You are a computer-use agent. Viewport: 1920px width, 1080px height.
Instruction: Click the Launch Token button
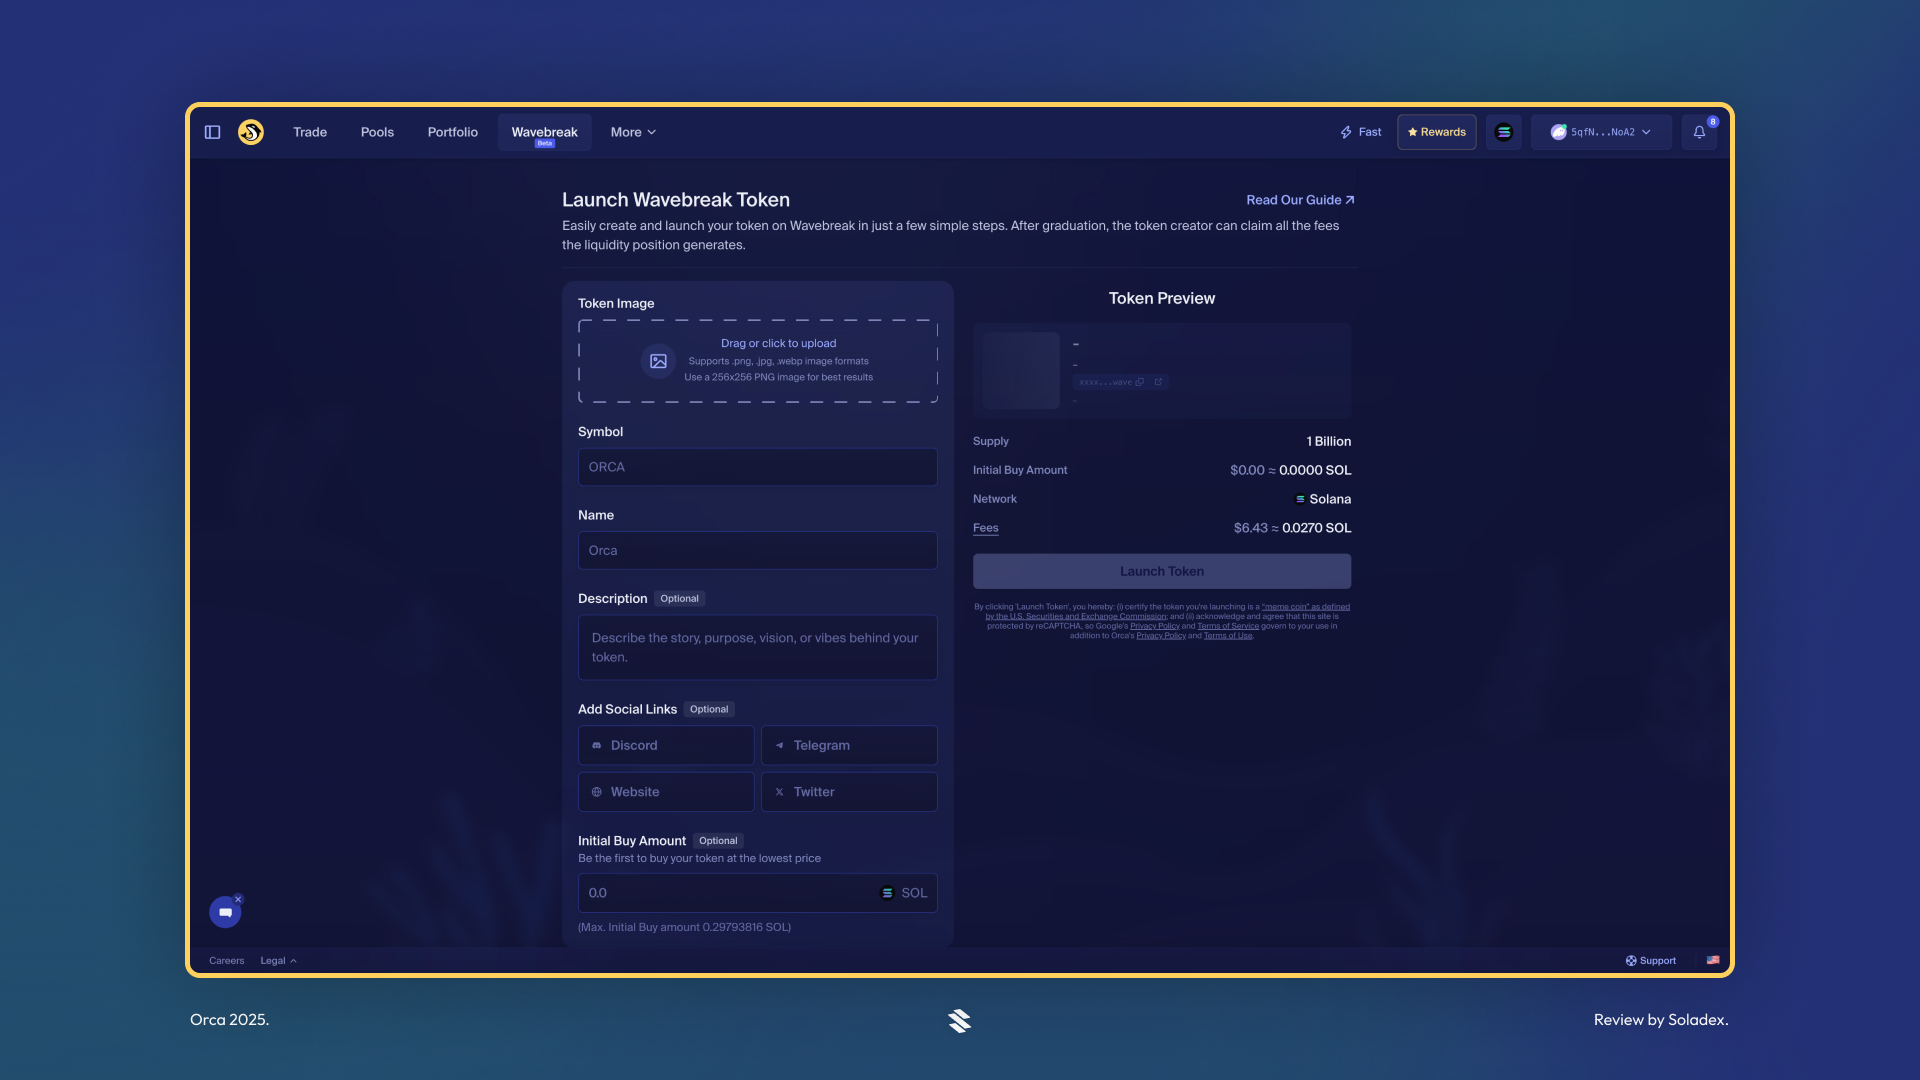click(1162, 571)
